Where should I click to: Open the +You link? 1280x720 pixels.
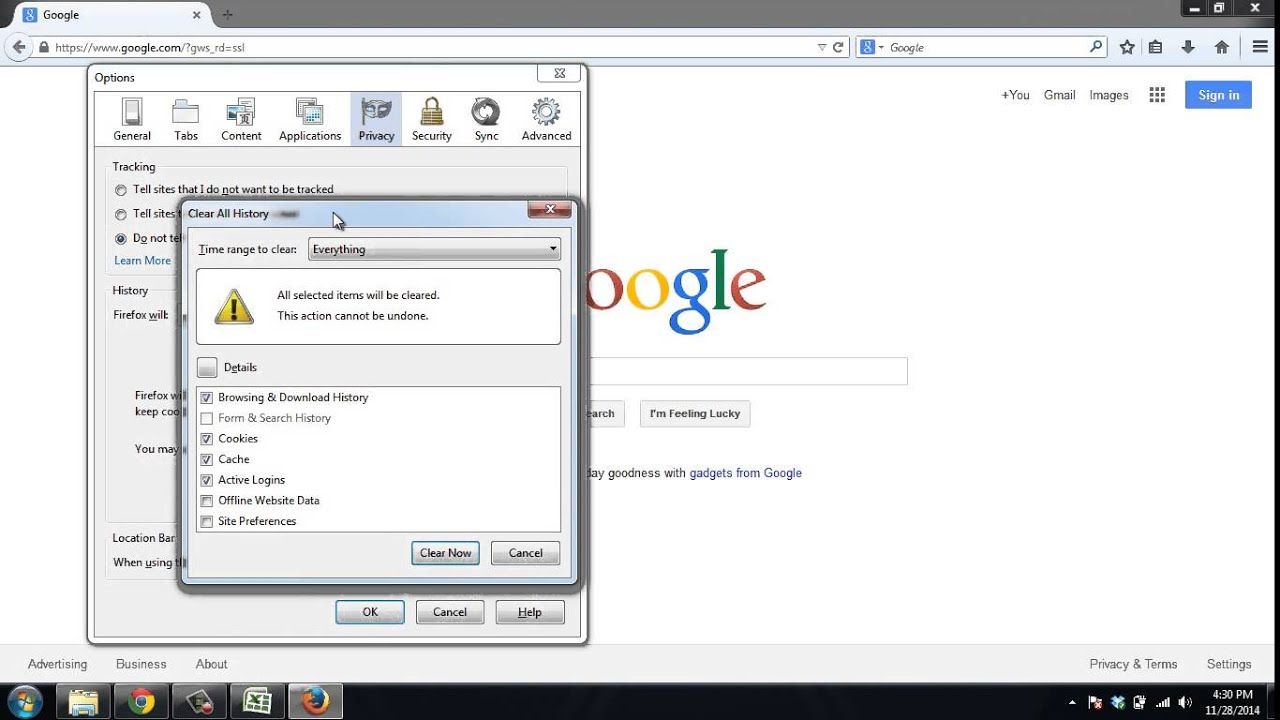point(1015,95)
